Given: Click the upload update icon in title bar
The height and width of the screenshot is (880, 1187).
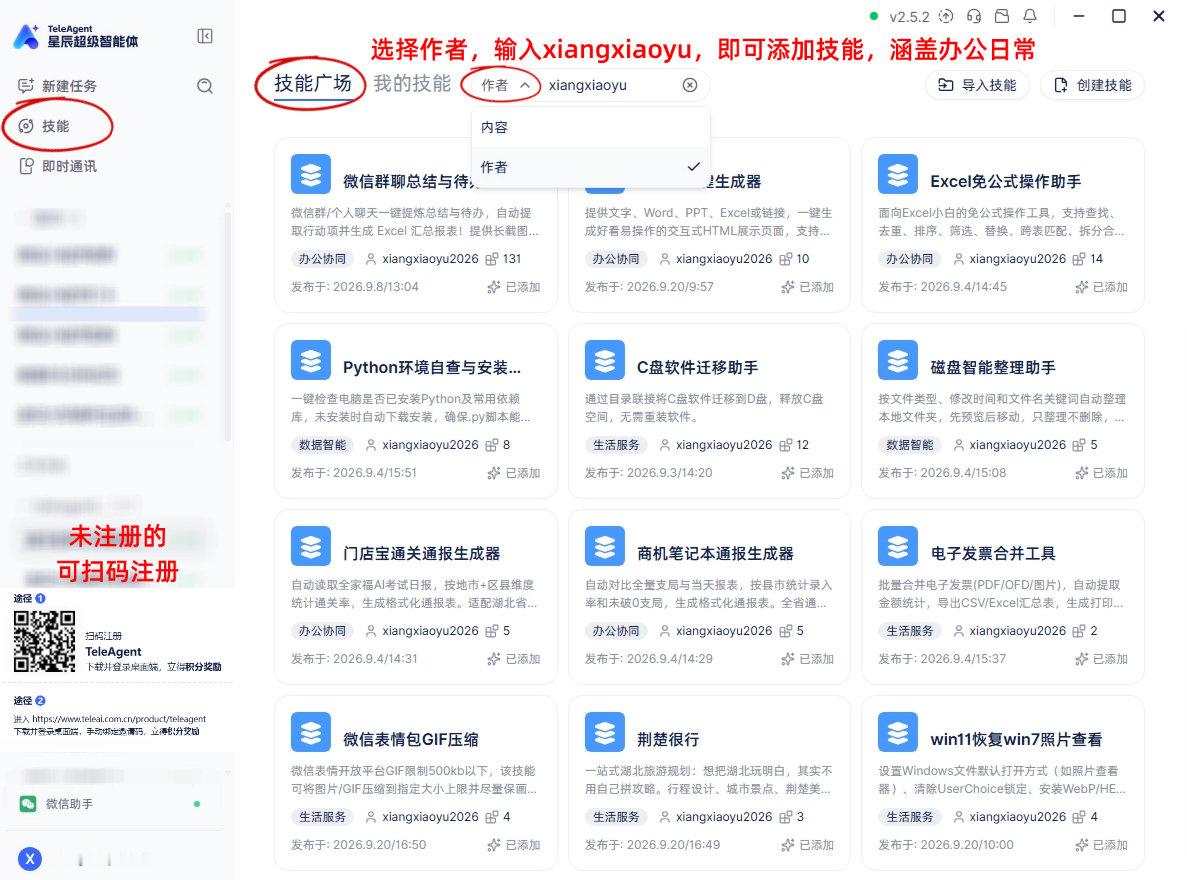Looking at the screenshot, I should tap(946, 16).
